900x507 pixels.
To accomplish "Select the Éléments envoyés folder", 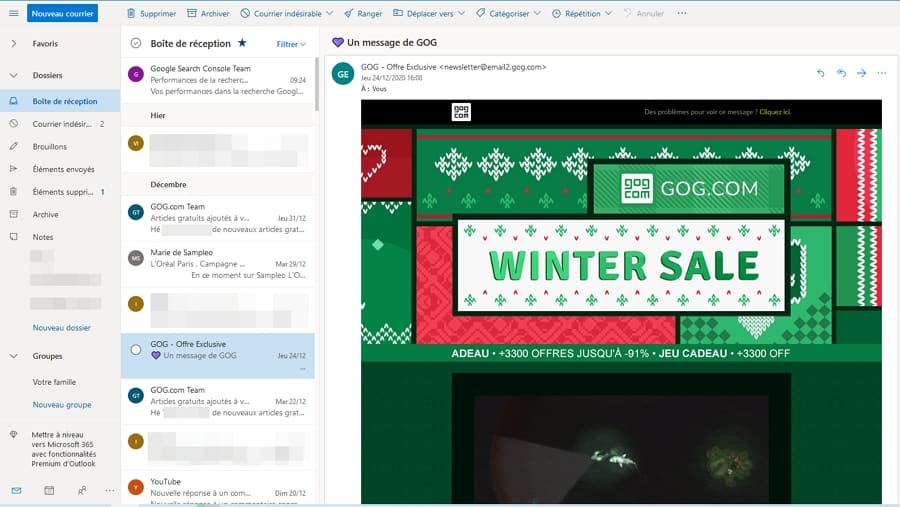I will click(x=63, y=169).
